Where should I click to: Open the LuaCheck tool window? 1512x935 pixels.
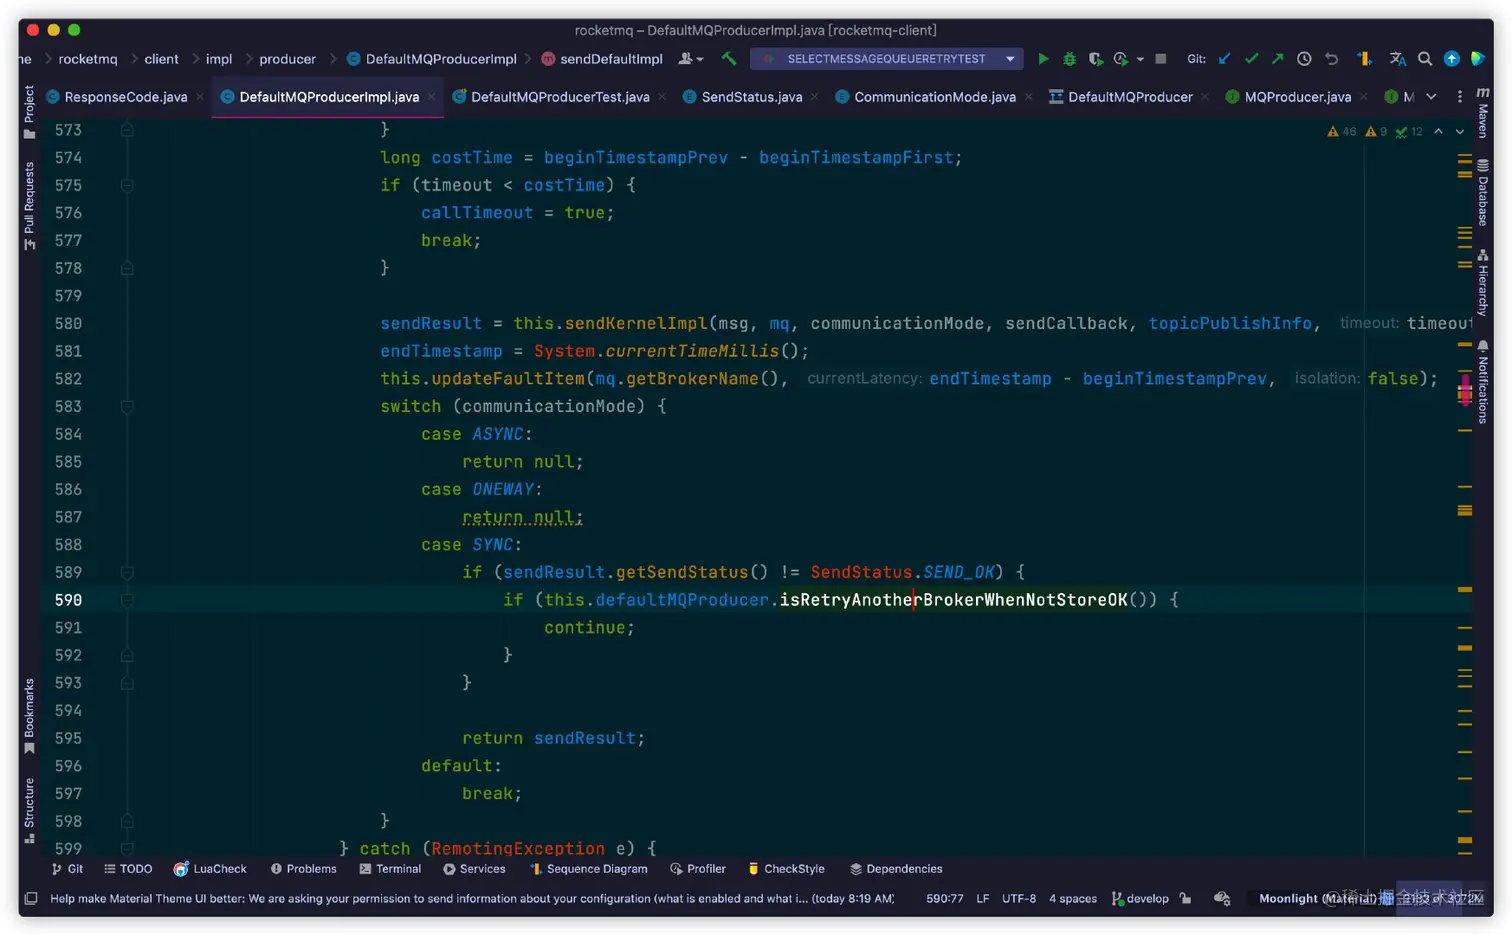[x=210, y=869]
